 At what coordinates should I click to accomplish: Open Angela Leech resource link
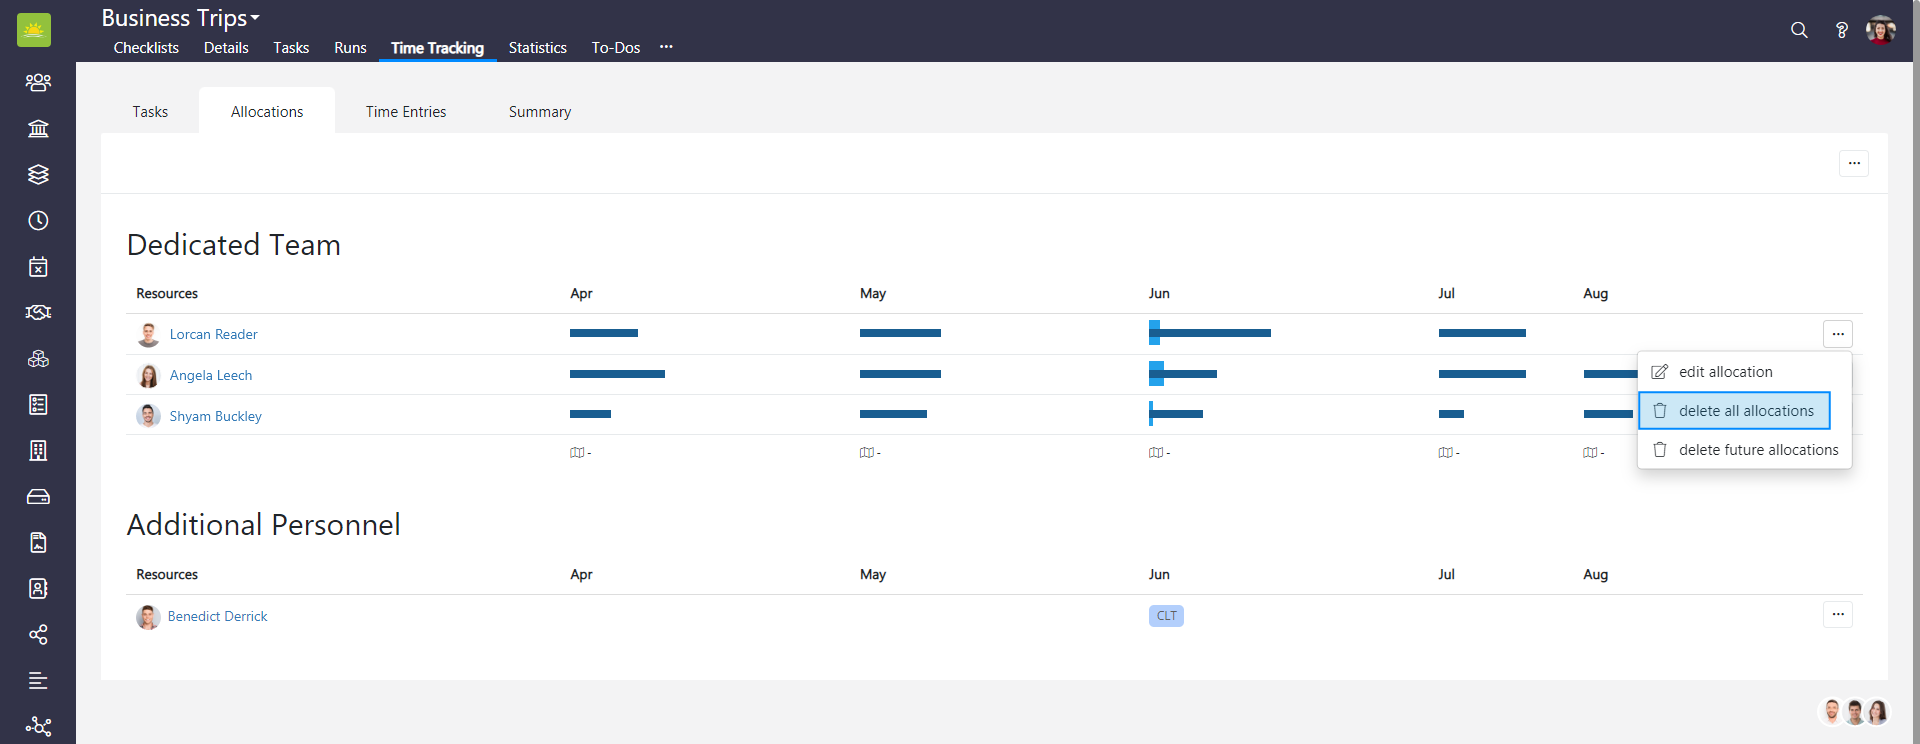click(210, 376)
